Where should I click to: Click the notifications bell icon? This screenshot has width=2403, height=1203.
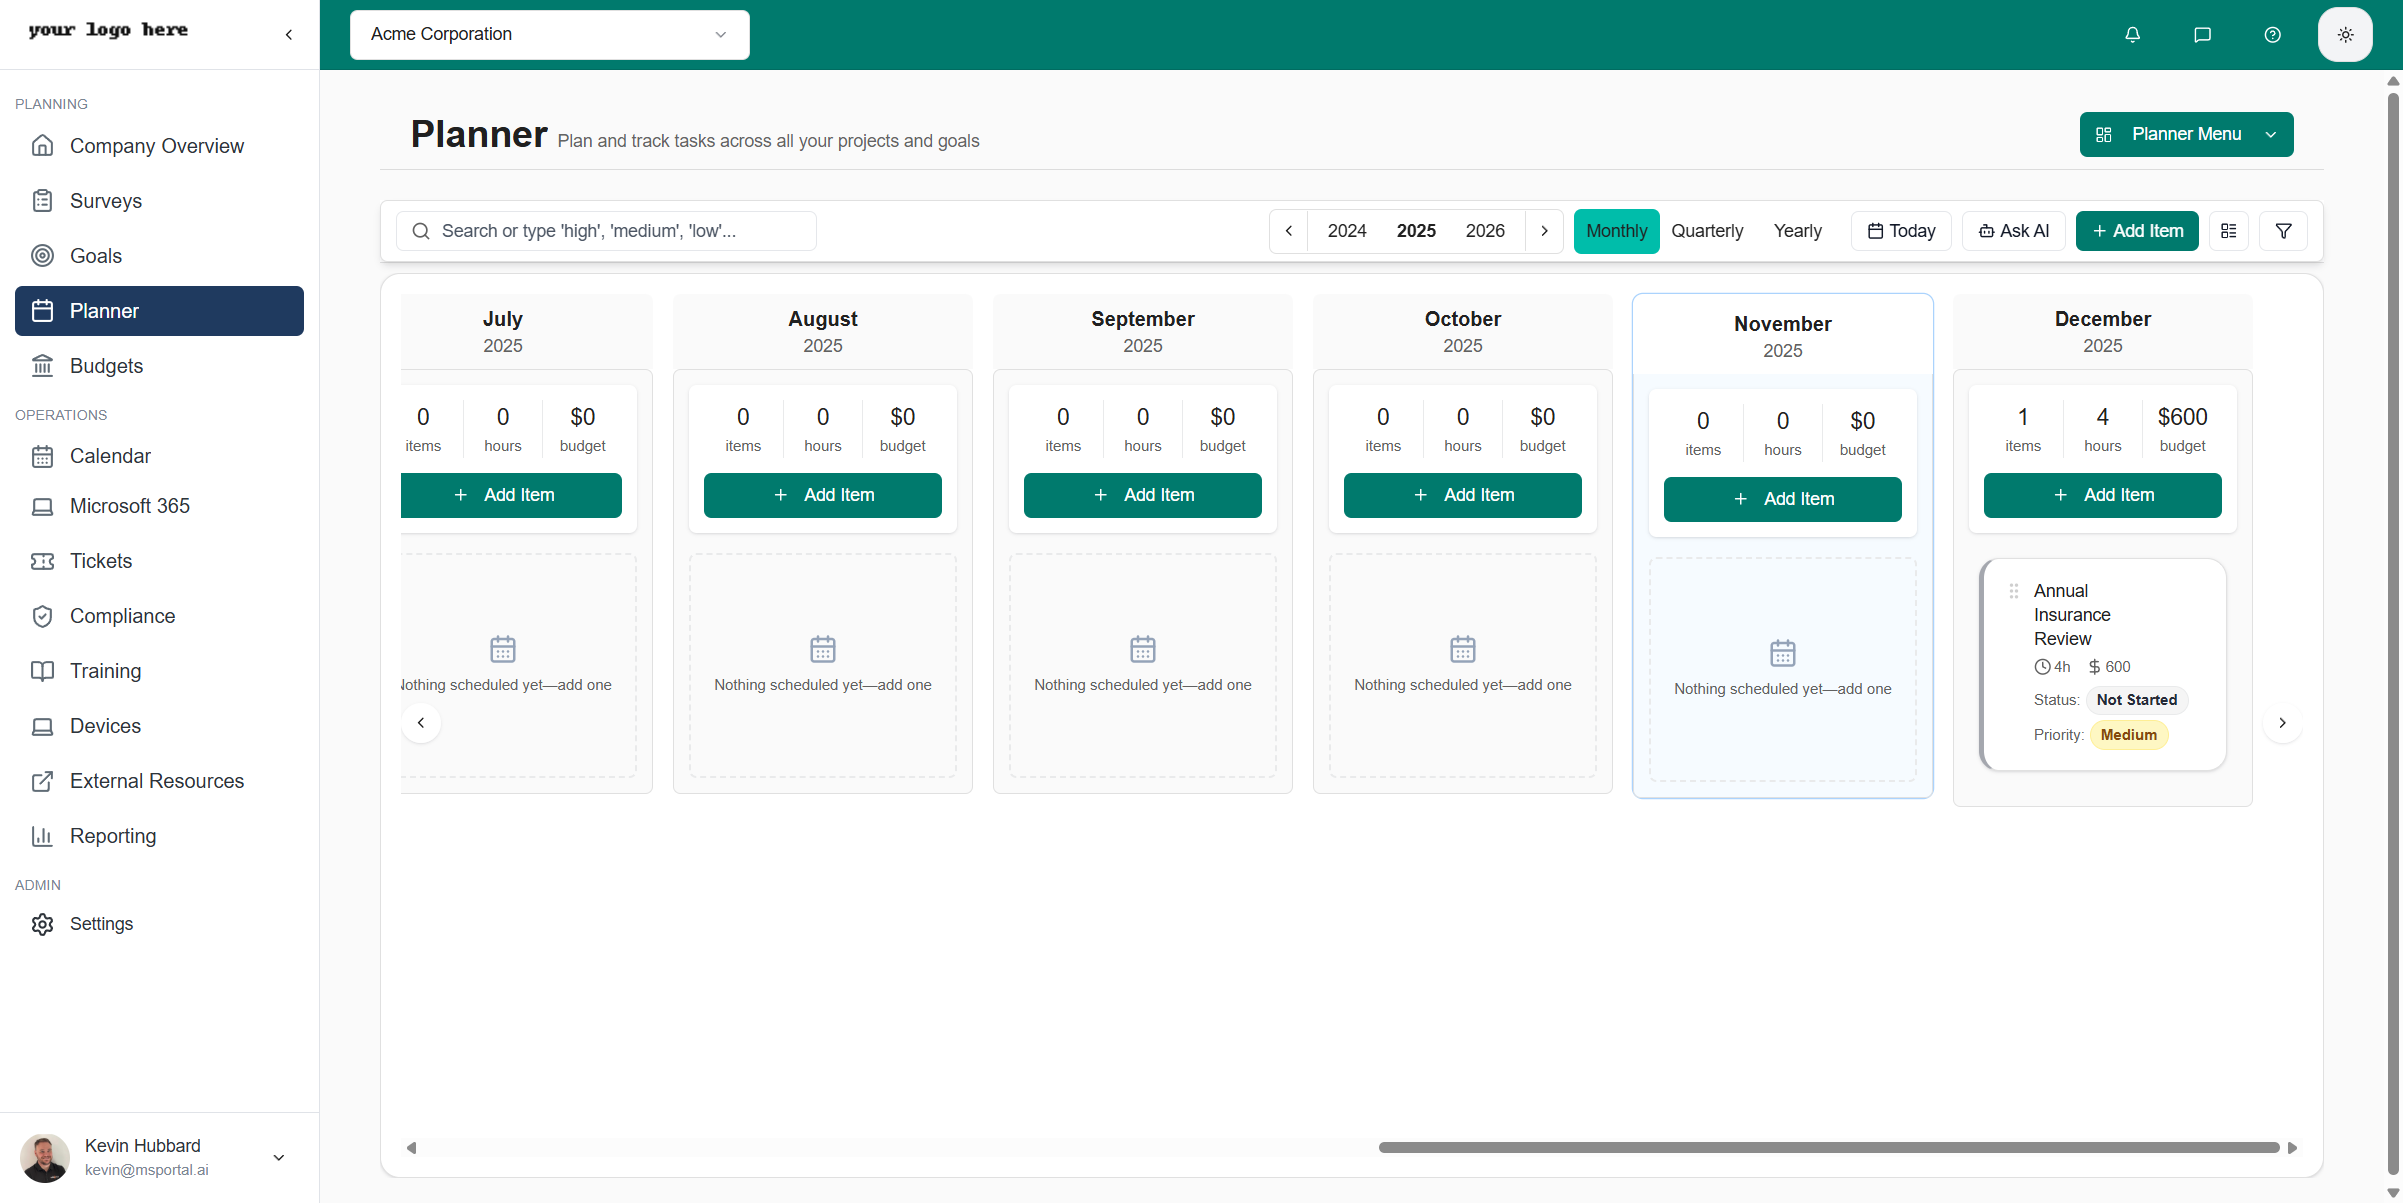pos(2132,35)
